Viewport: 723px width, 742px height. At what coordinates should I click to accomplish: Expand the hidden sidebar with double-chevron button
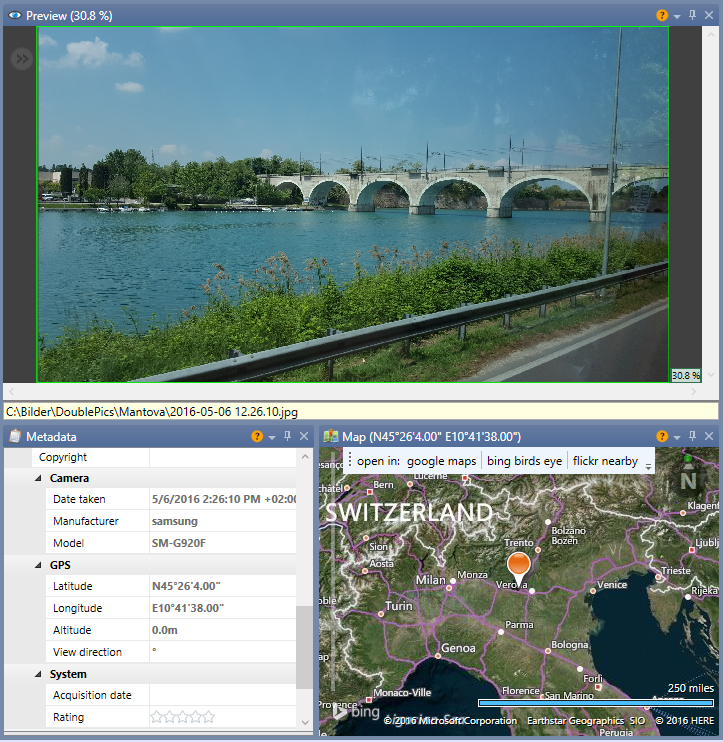22,59
